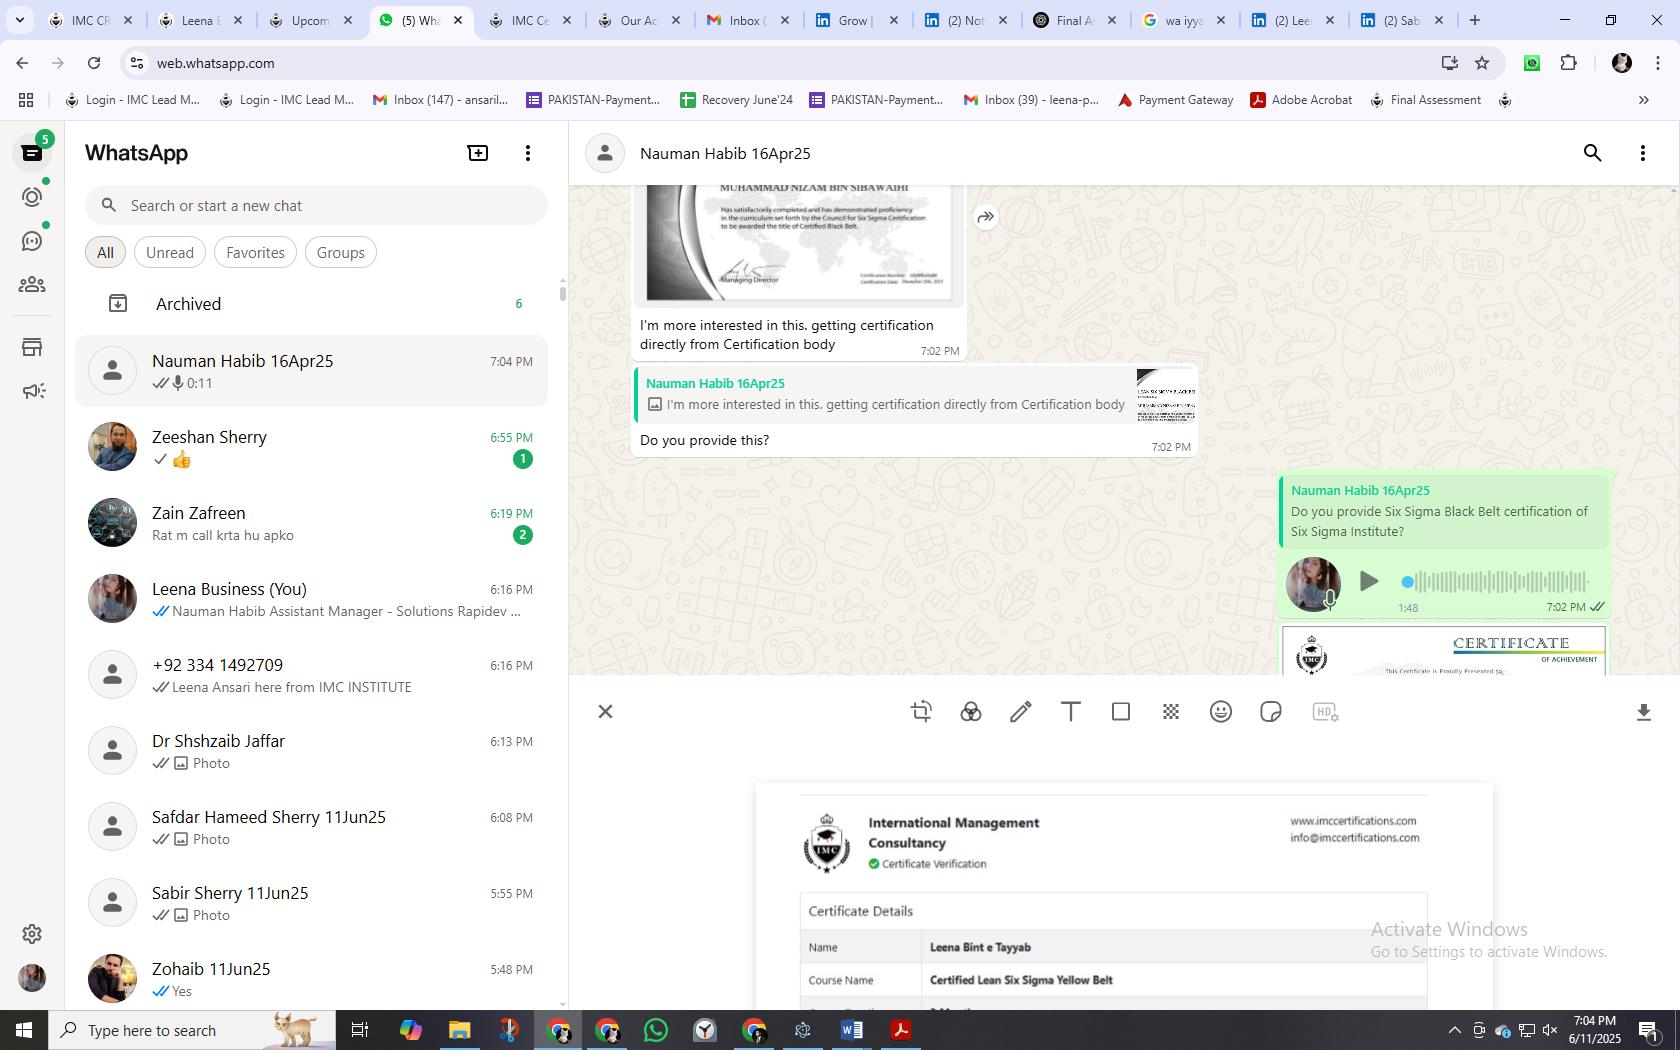Select the Groups chat filter

coord(341,253)
